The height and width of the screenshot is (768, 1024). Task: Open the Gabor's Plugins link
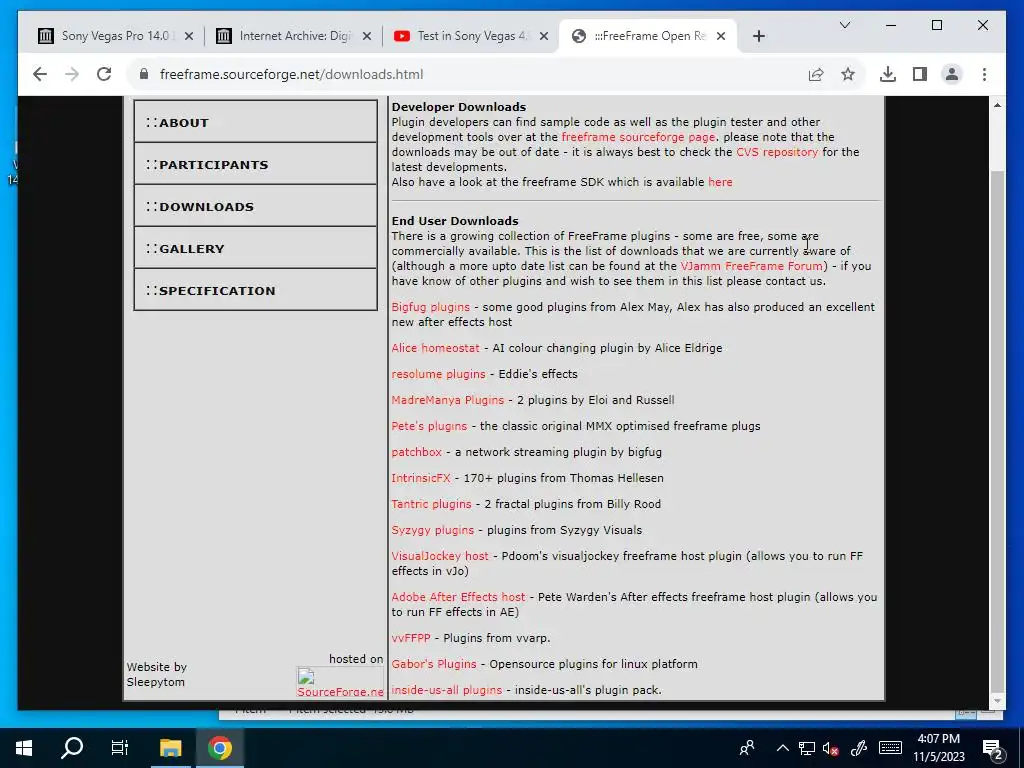point(434,664)
